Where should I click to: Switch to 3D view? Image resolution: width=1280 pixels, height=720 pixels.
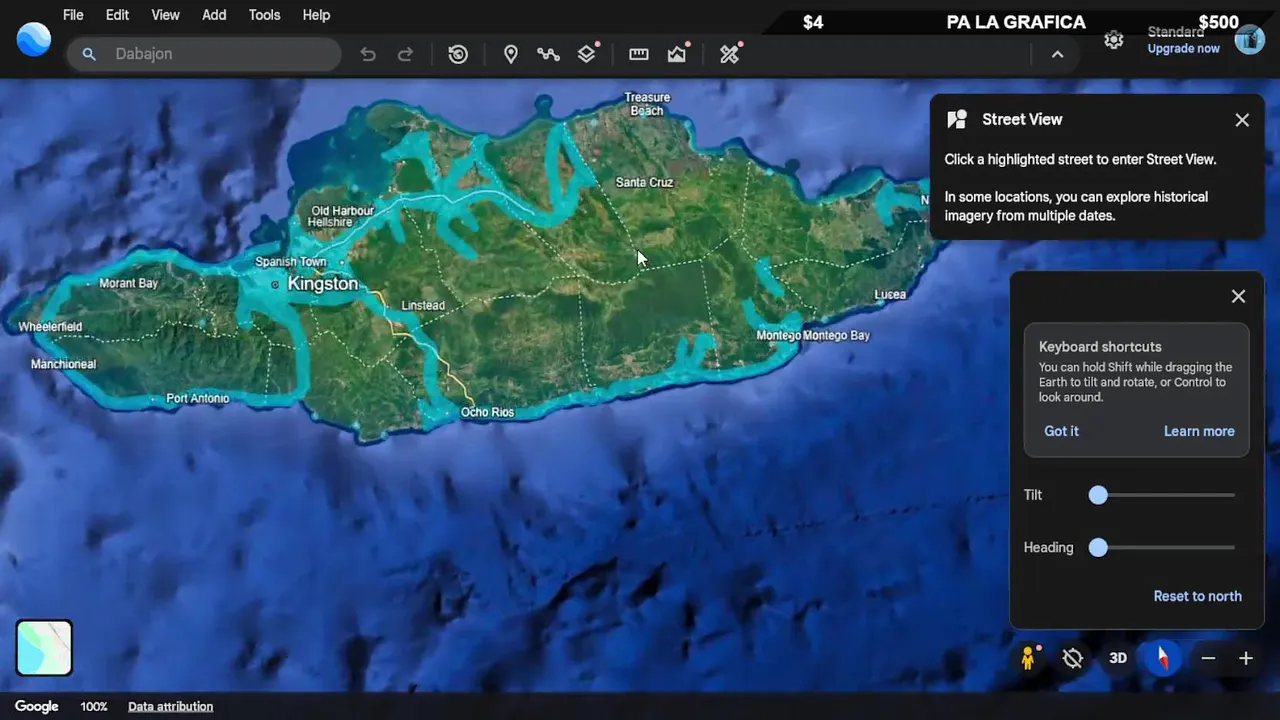(x=1118, y=658)
